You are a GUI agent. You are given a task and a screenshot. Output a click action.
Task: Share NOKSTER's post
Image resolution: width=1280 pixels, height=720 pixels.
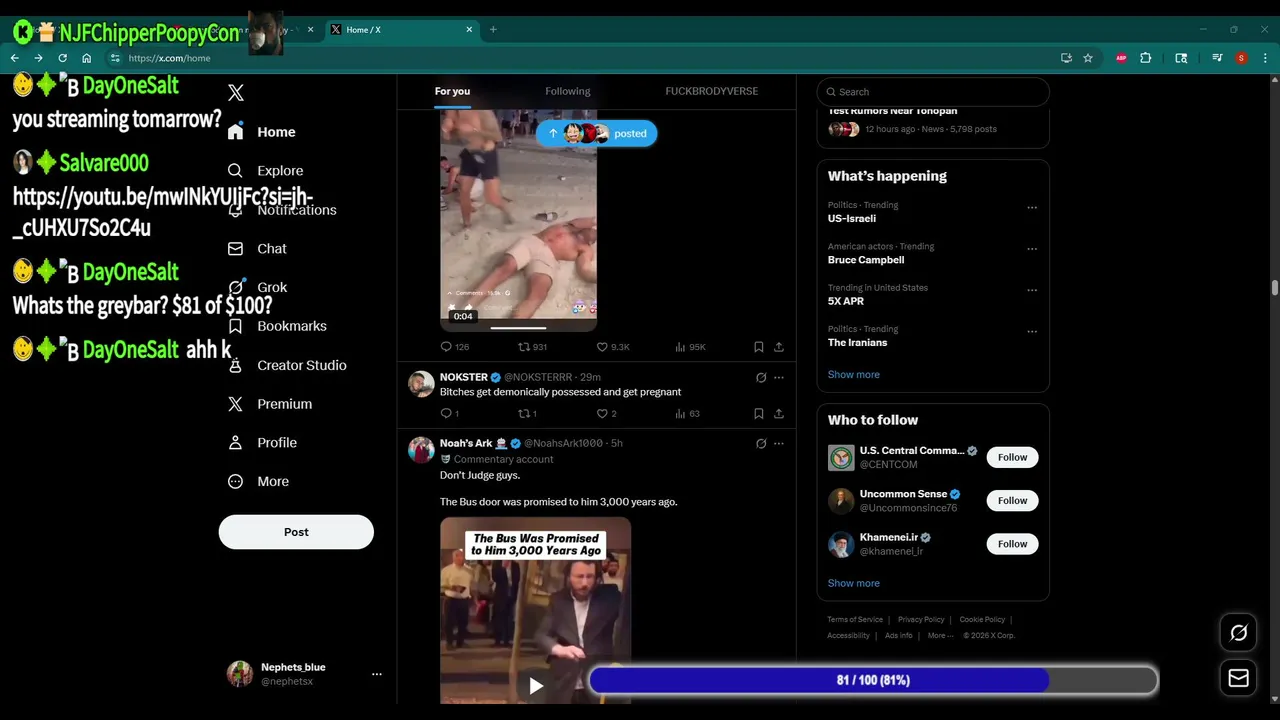tap(779, 414)
